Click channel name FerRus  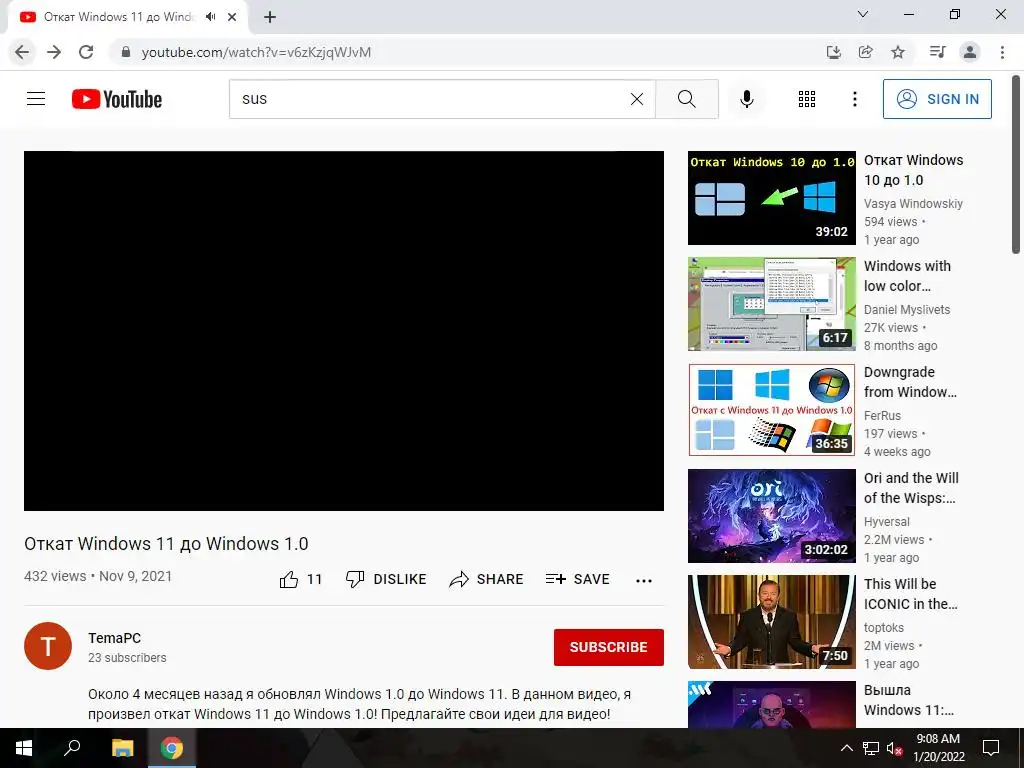pos(882,415)
